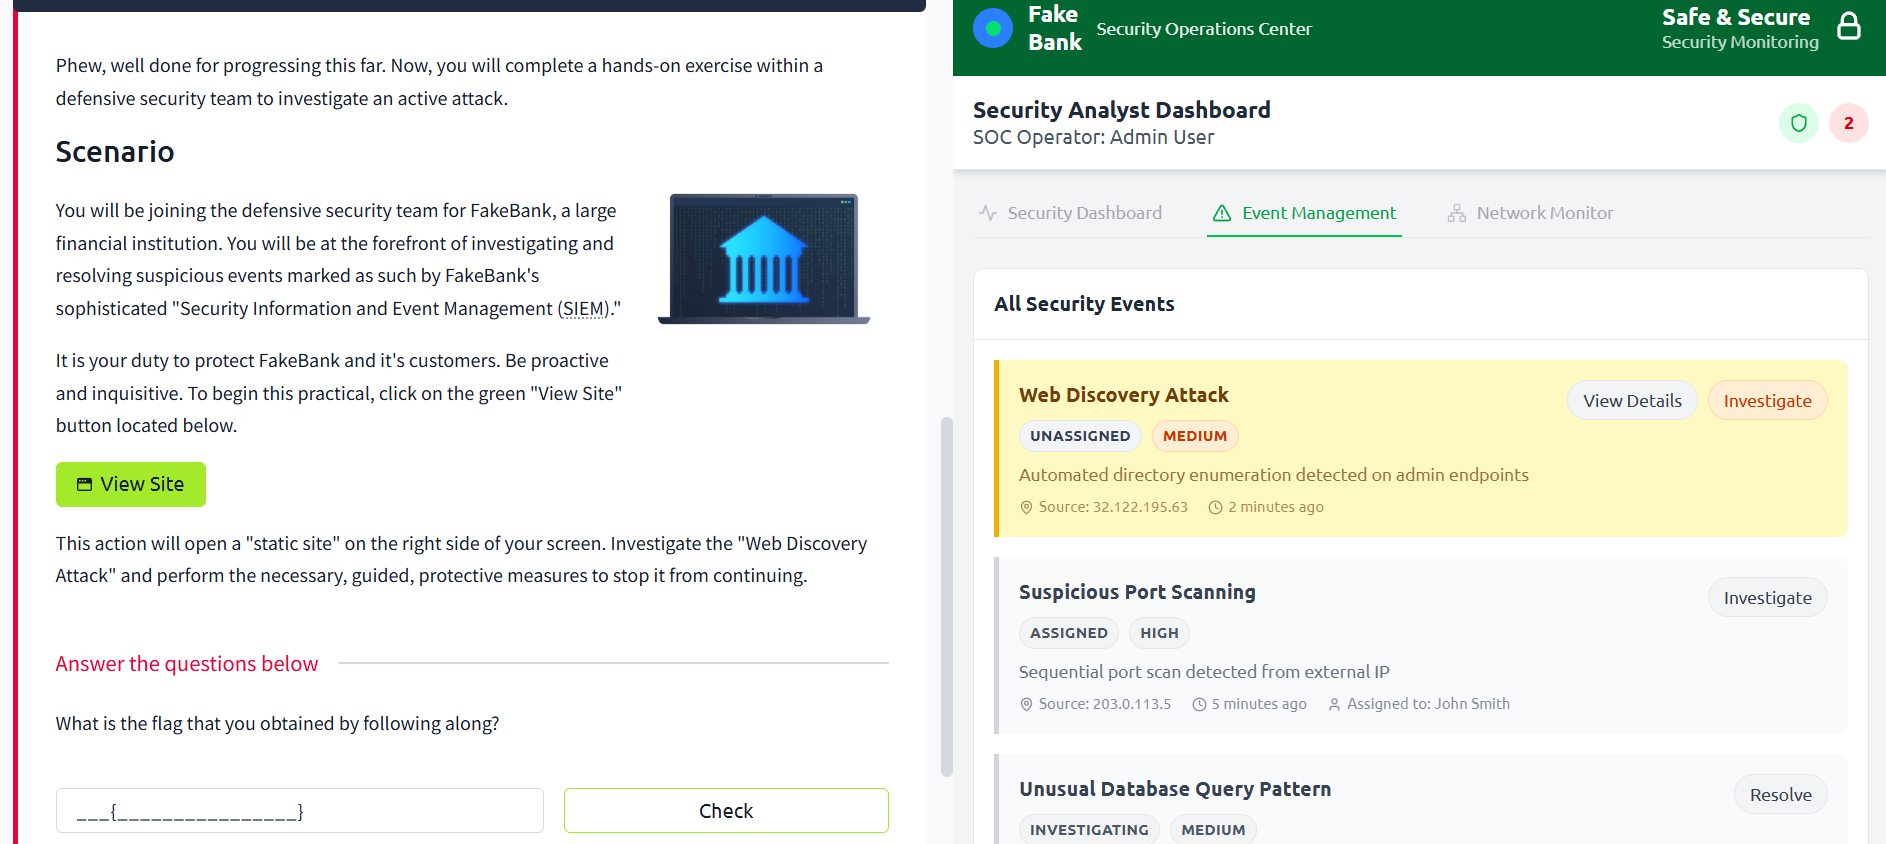The height and width of the screenshot is (844, 1886).
Task: Click the Safe & Secure header text
Action: 1736,17
